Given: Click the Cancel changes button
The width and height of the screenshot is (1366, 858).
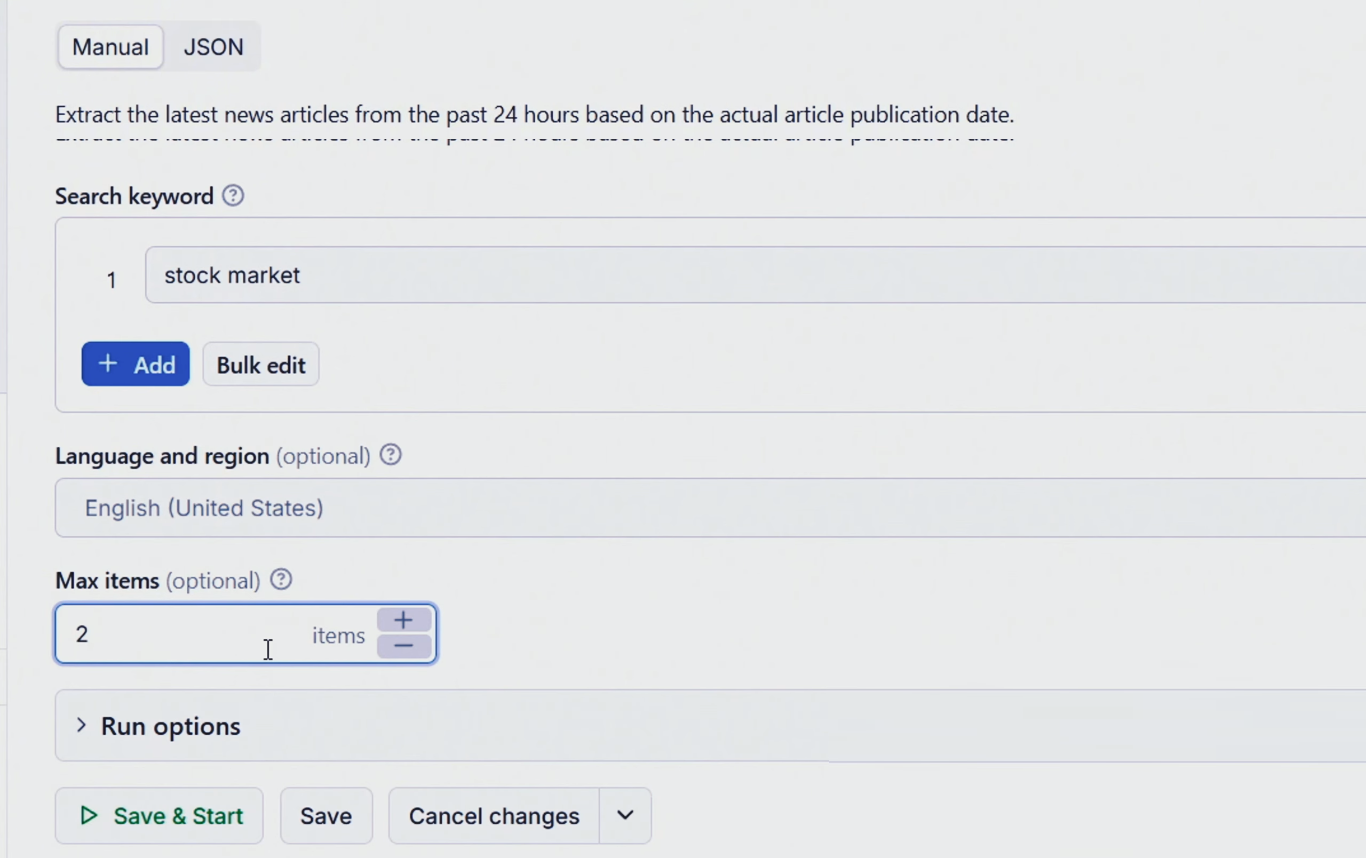Looking at the screenshot, I should [494, 816].
